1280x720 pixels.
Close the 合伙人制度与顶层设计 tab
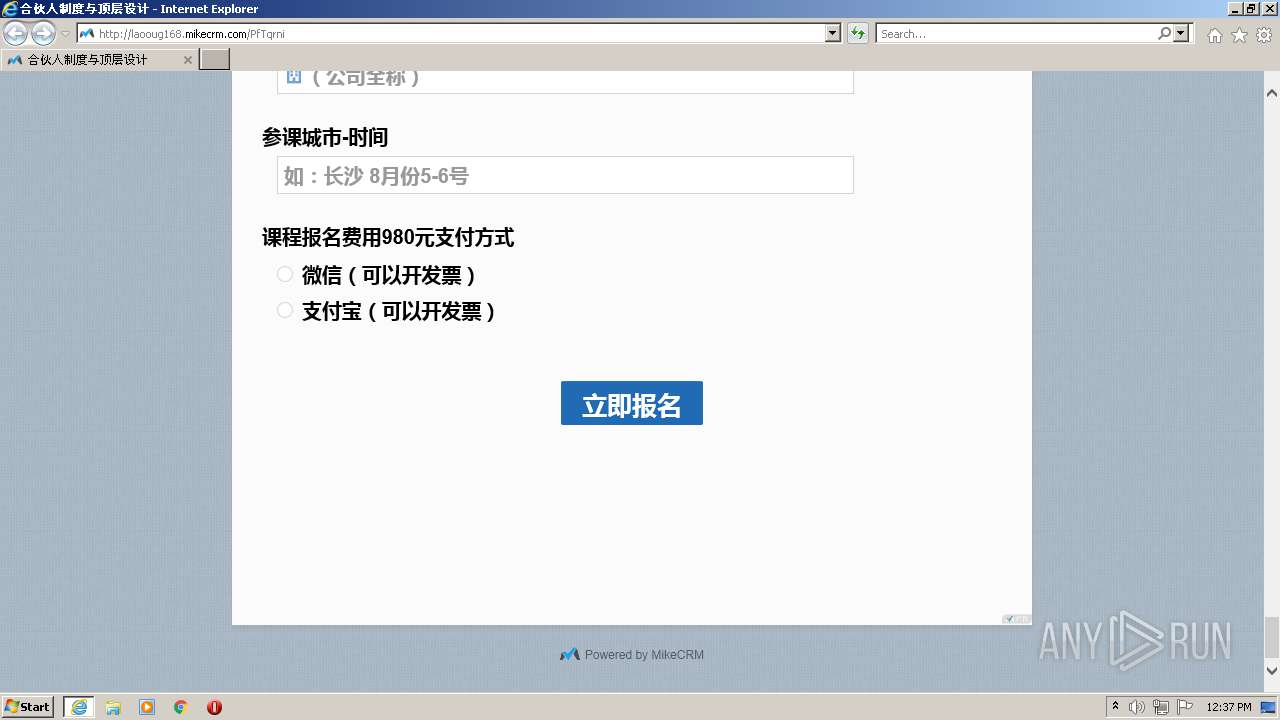tap(188, 60)
